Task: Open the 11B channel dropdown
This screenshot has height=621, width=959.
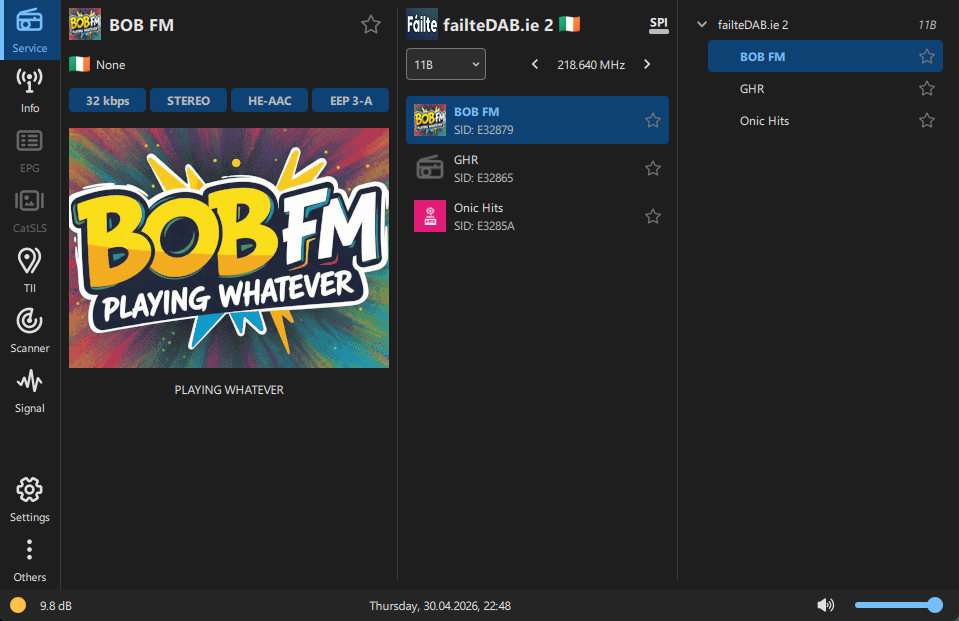Action: pyautogui.click(x=446, y=64)
